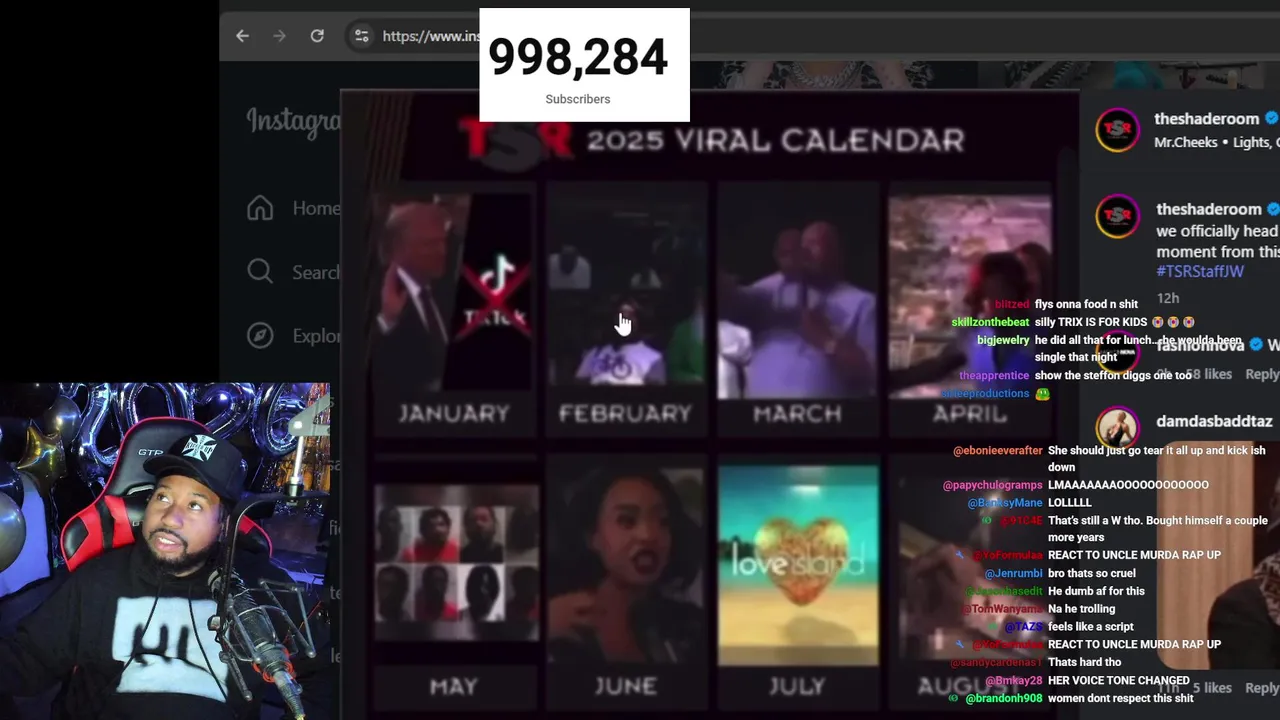The height and width of the screenshot is (720, 1280).
Task: Click chat username theapprentice
Action: [x=994, y=375]
